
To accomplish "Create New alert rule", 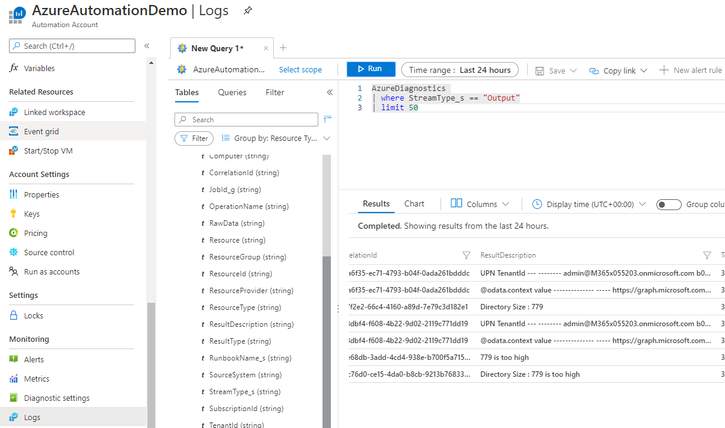I will point(690,70).
